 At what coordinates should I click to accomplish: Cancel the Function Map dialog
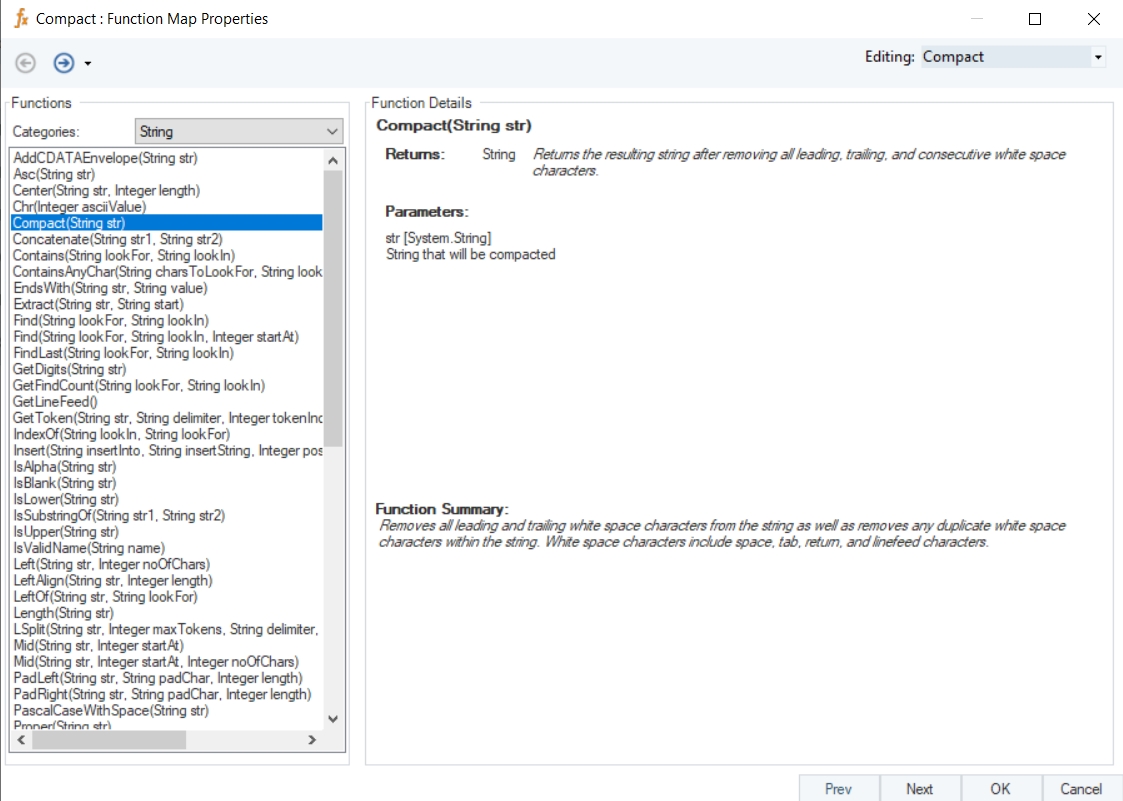pos(1081,788)
